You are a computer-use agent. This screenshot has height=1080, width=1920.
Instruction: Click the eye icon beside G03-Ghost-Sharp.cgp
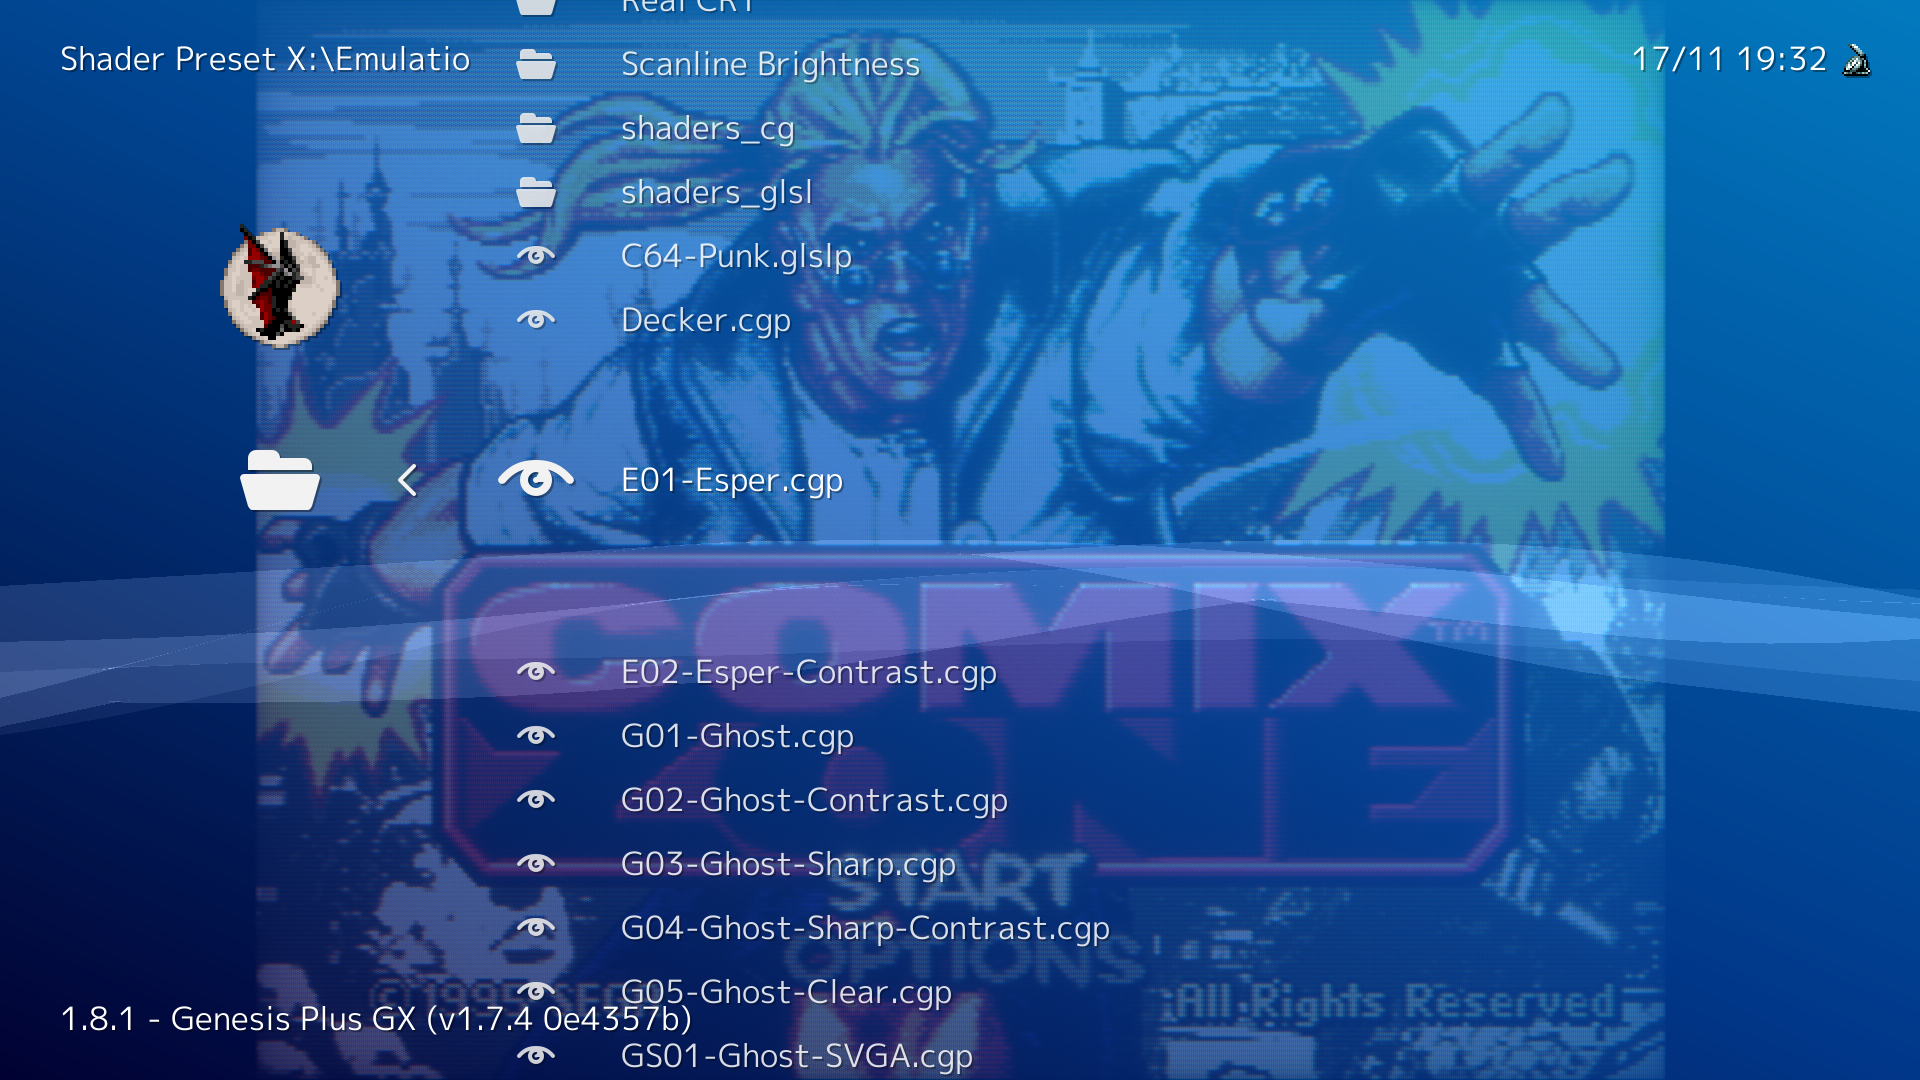[x=536, y=864]
